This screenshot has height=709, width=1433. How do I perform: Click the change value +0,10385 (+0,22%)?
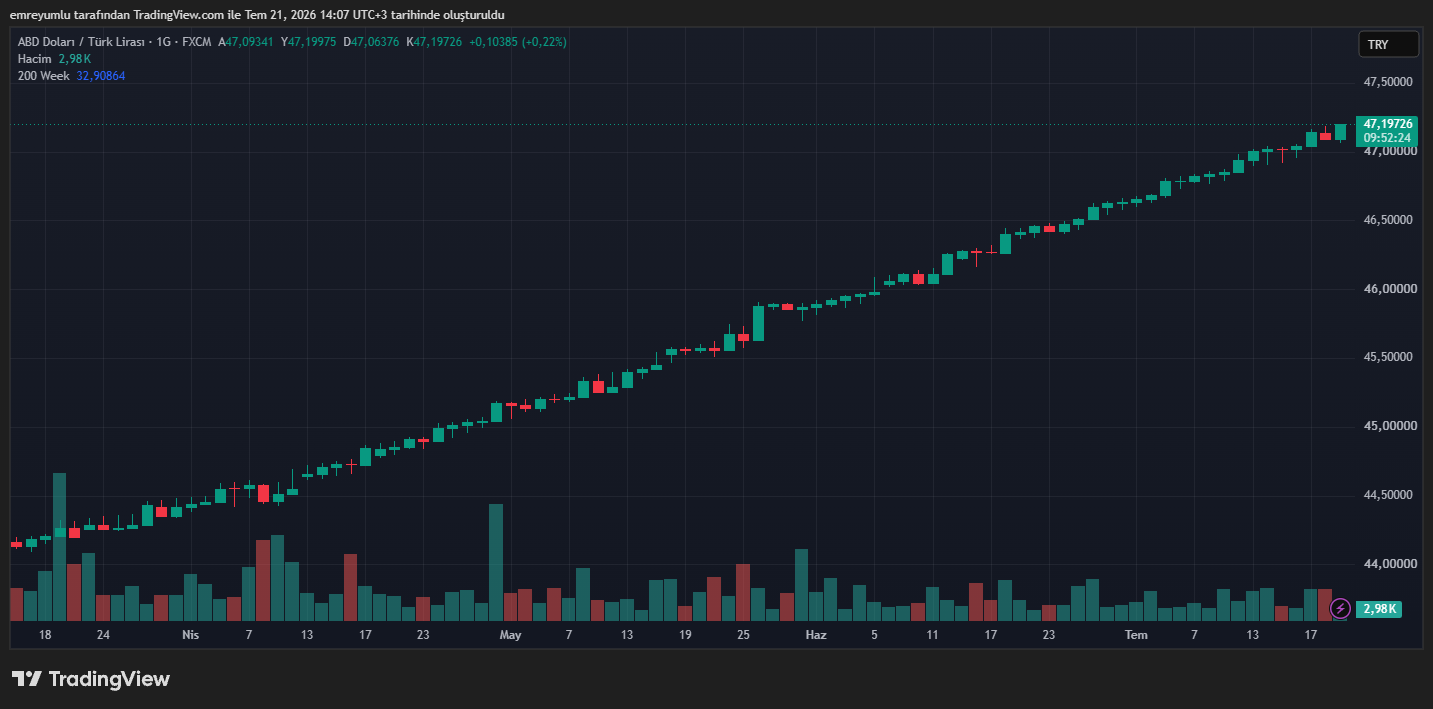point(518,42)
